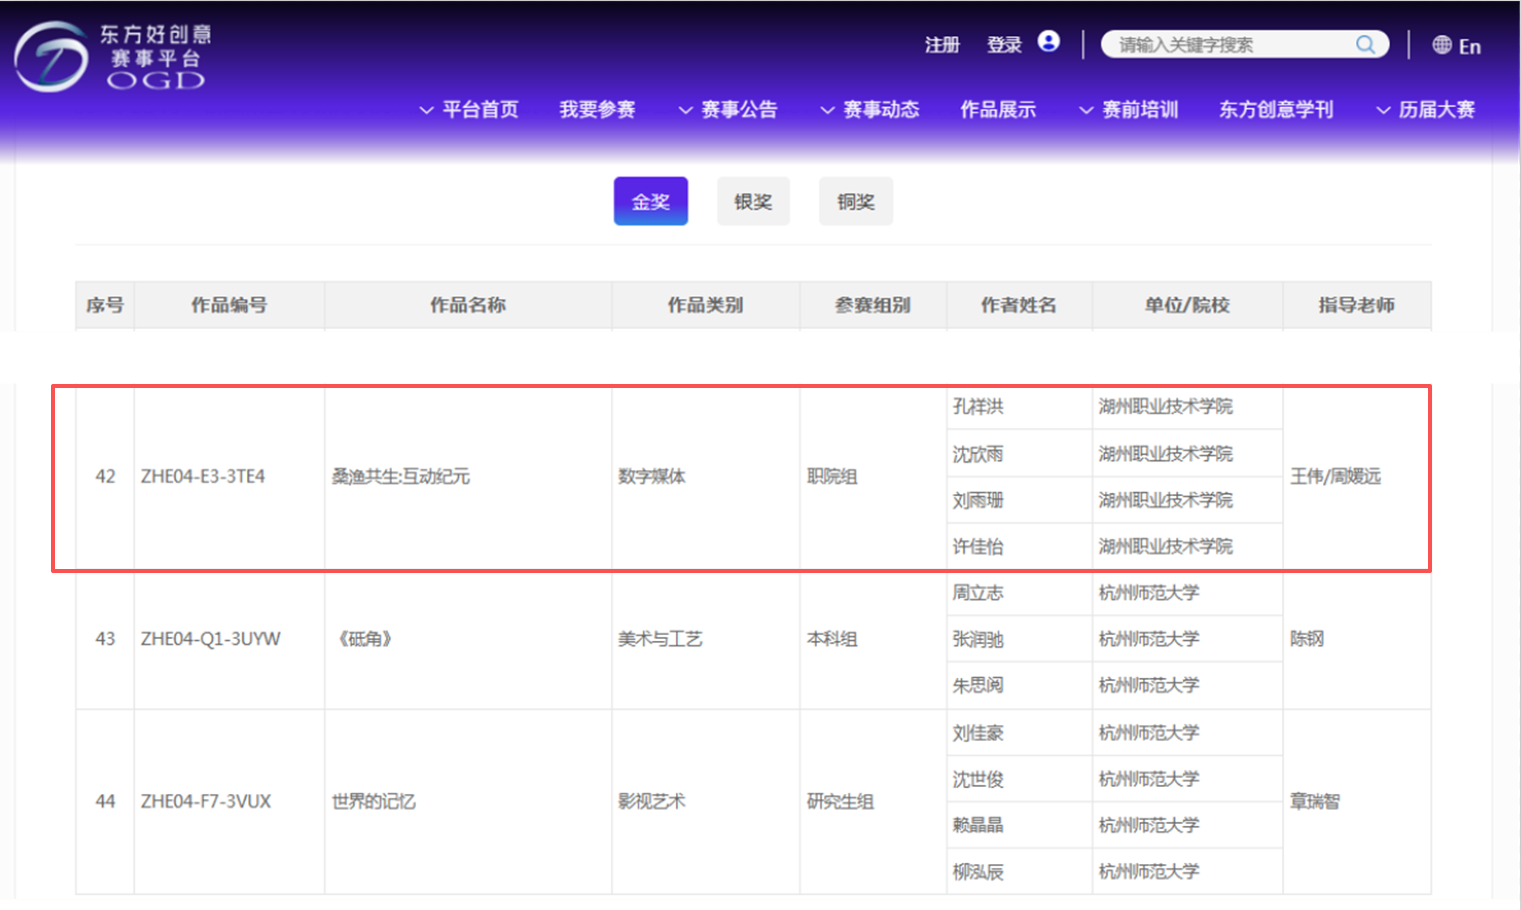The width and height of the screenshot is (1521, 910).
Task: Open the user account avatar icon
Action: (1048, 41)
